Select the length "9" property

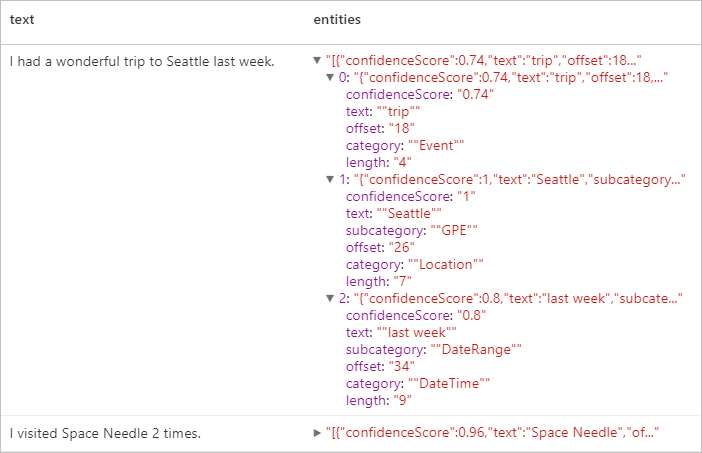tap(377, 400)
